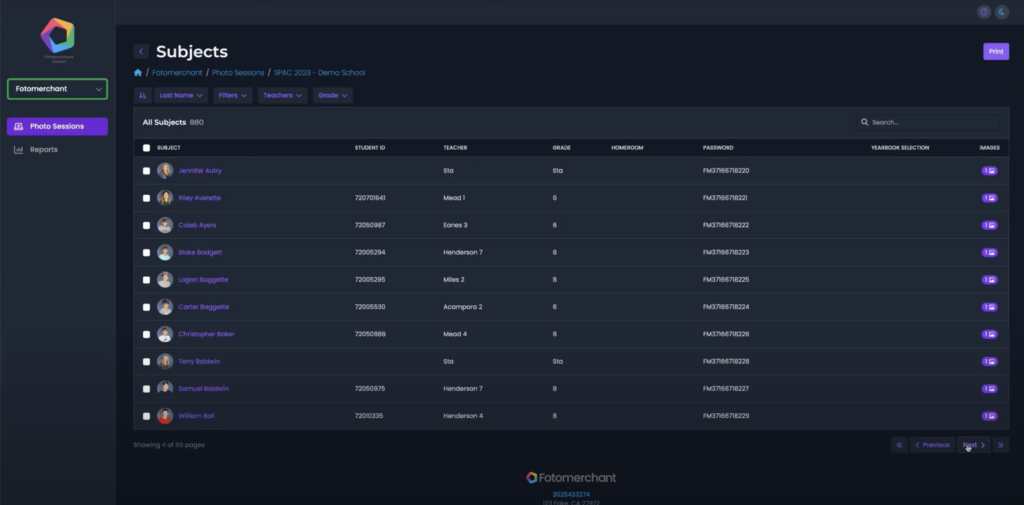This screenshot has width=1024, height=505.
Task: Check the Carter Baggette row checkbox
Action: 146,307
